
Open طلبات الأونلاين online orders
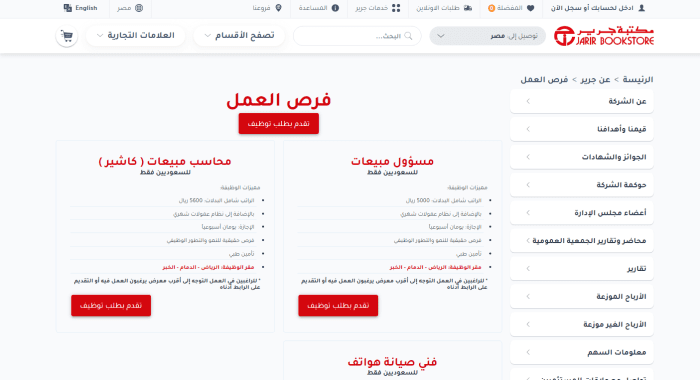pos(444,8)
